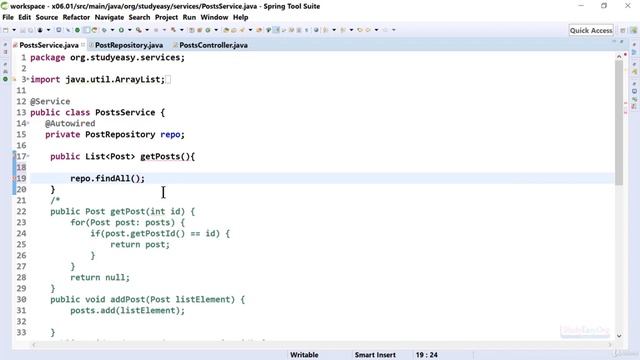Open the Debug configurations dropdown arrow
The image size is (640, 360).
click(112, 30)
